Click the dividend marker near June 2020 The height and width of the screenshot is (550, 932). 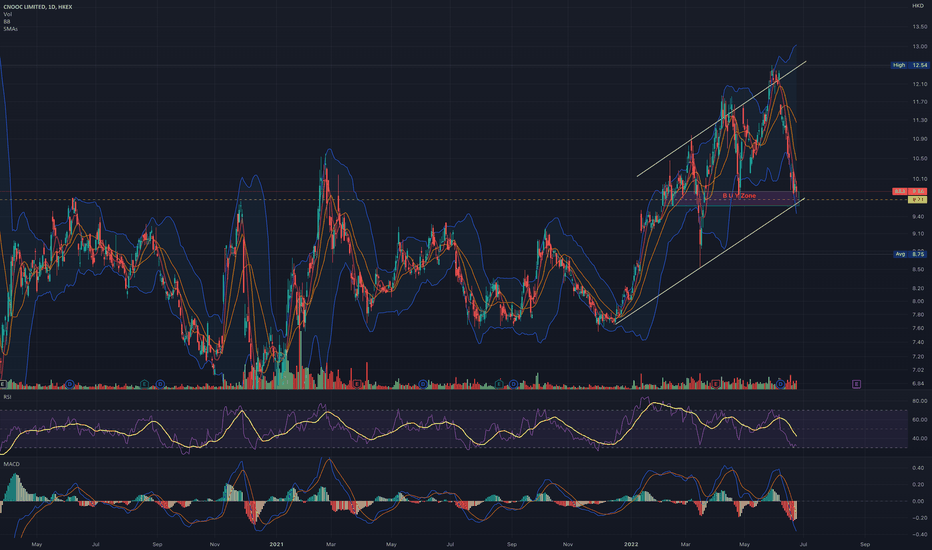click(70, 384)
